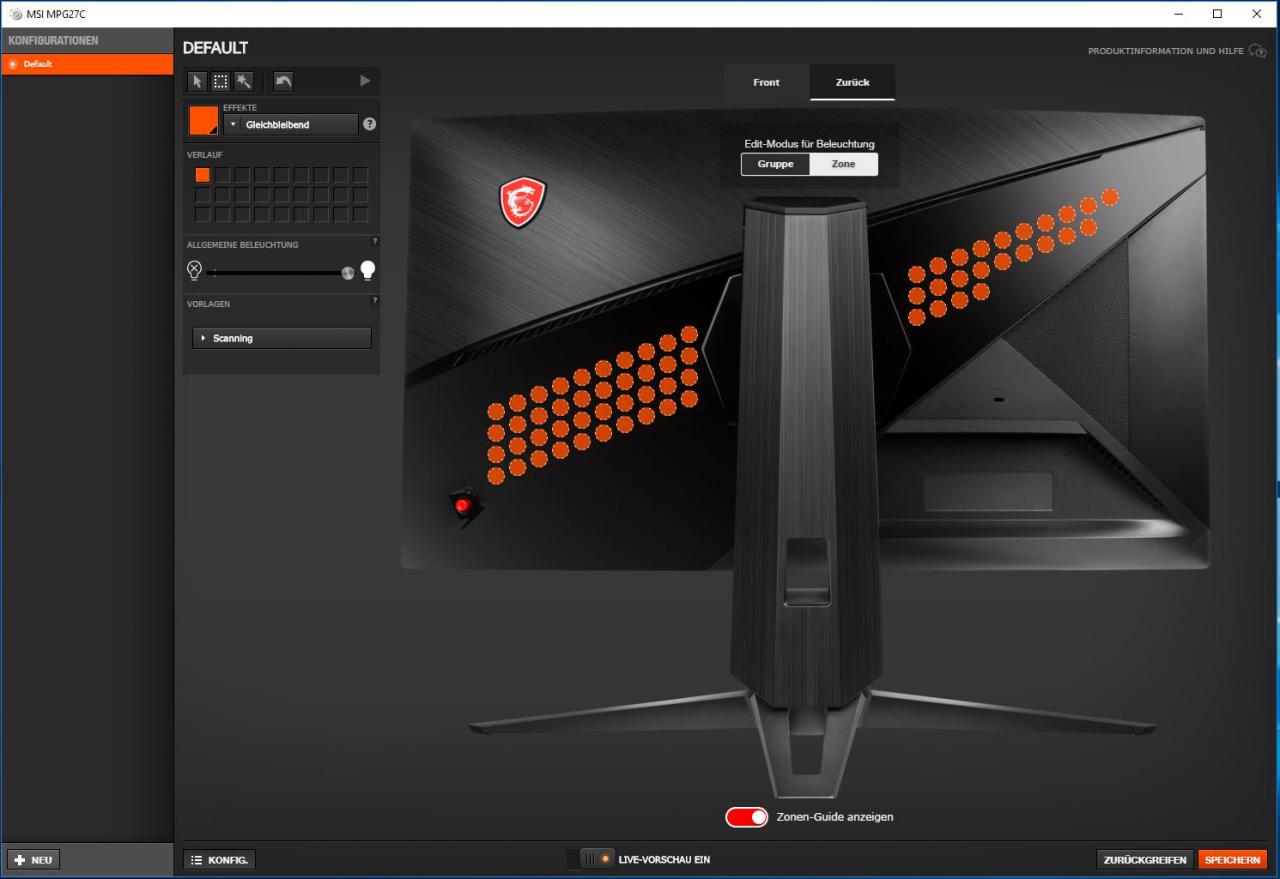Click the Neu button
Viewport: 1280px width, 879px height.
tap(33, 860)
